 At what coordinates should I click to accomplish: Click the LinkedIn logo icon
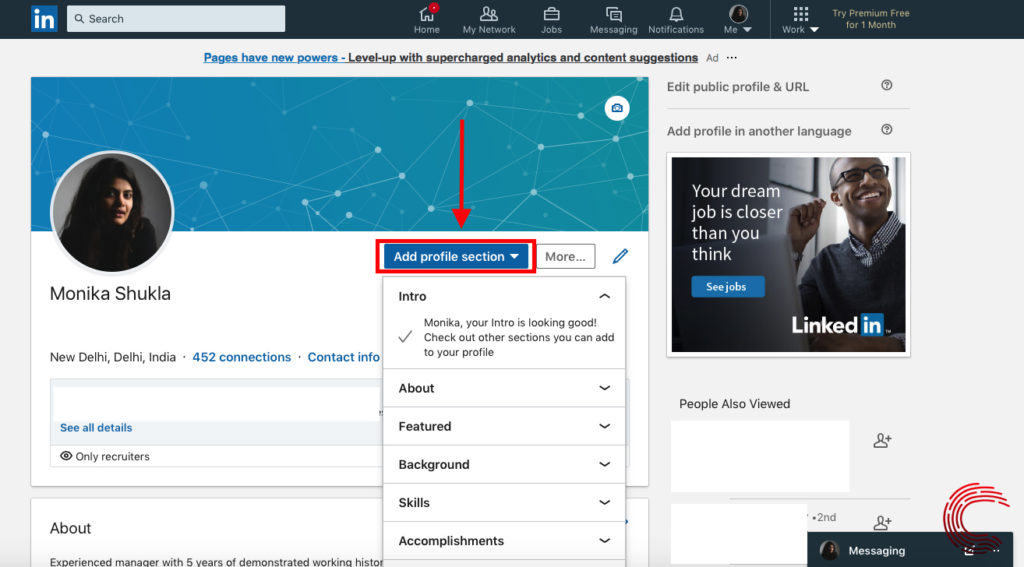coord(44,19)
